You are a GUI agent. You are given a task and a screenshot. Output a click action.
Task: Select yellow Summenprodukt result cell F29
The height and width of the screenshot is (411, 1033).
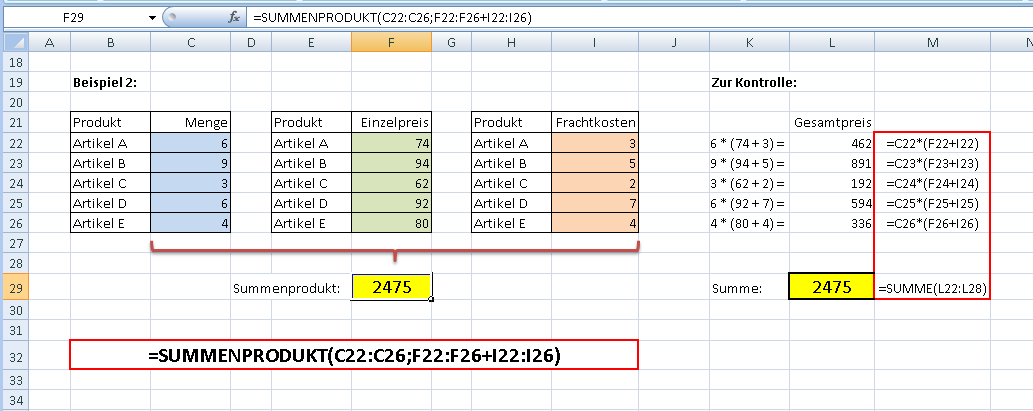pos(391,287)
